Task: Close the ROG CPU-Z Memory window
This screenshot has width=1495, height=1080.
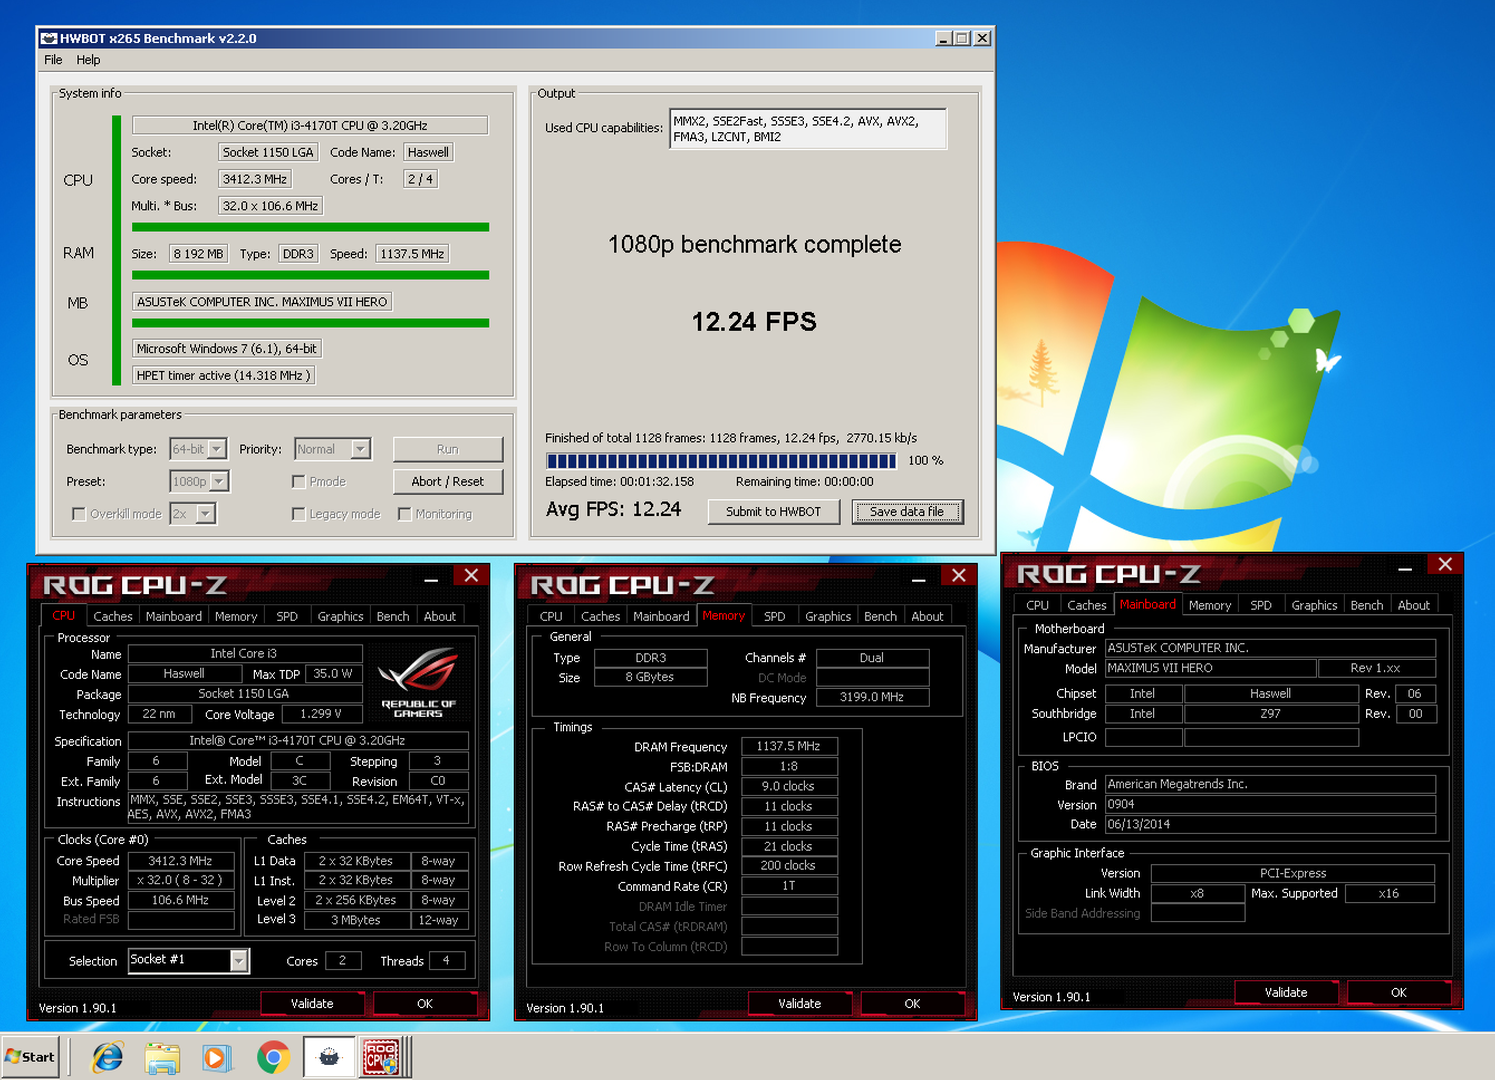Action: 959,575
